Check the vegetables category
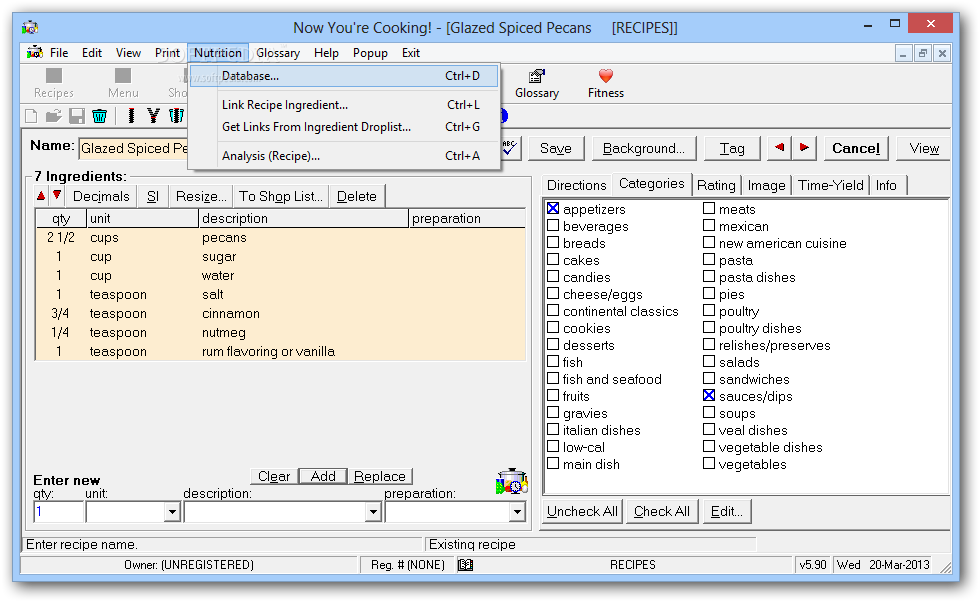The height and width of the screenshot is (602, 980). tap(709, 463)
